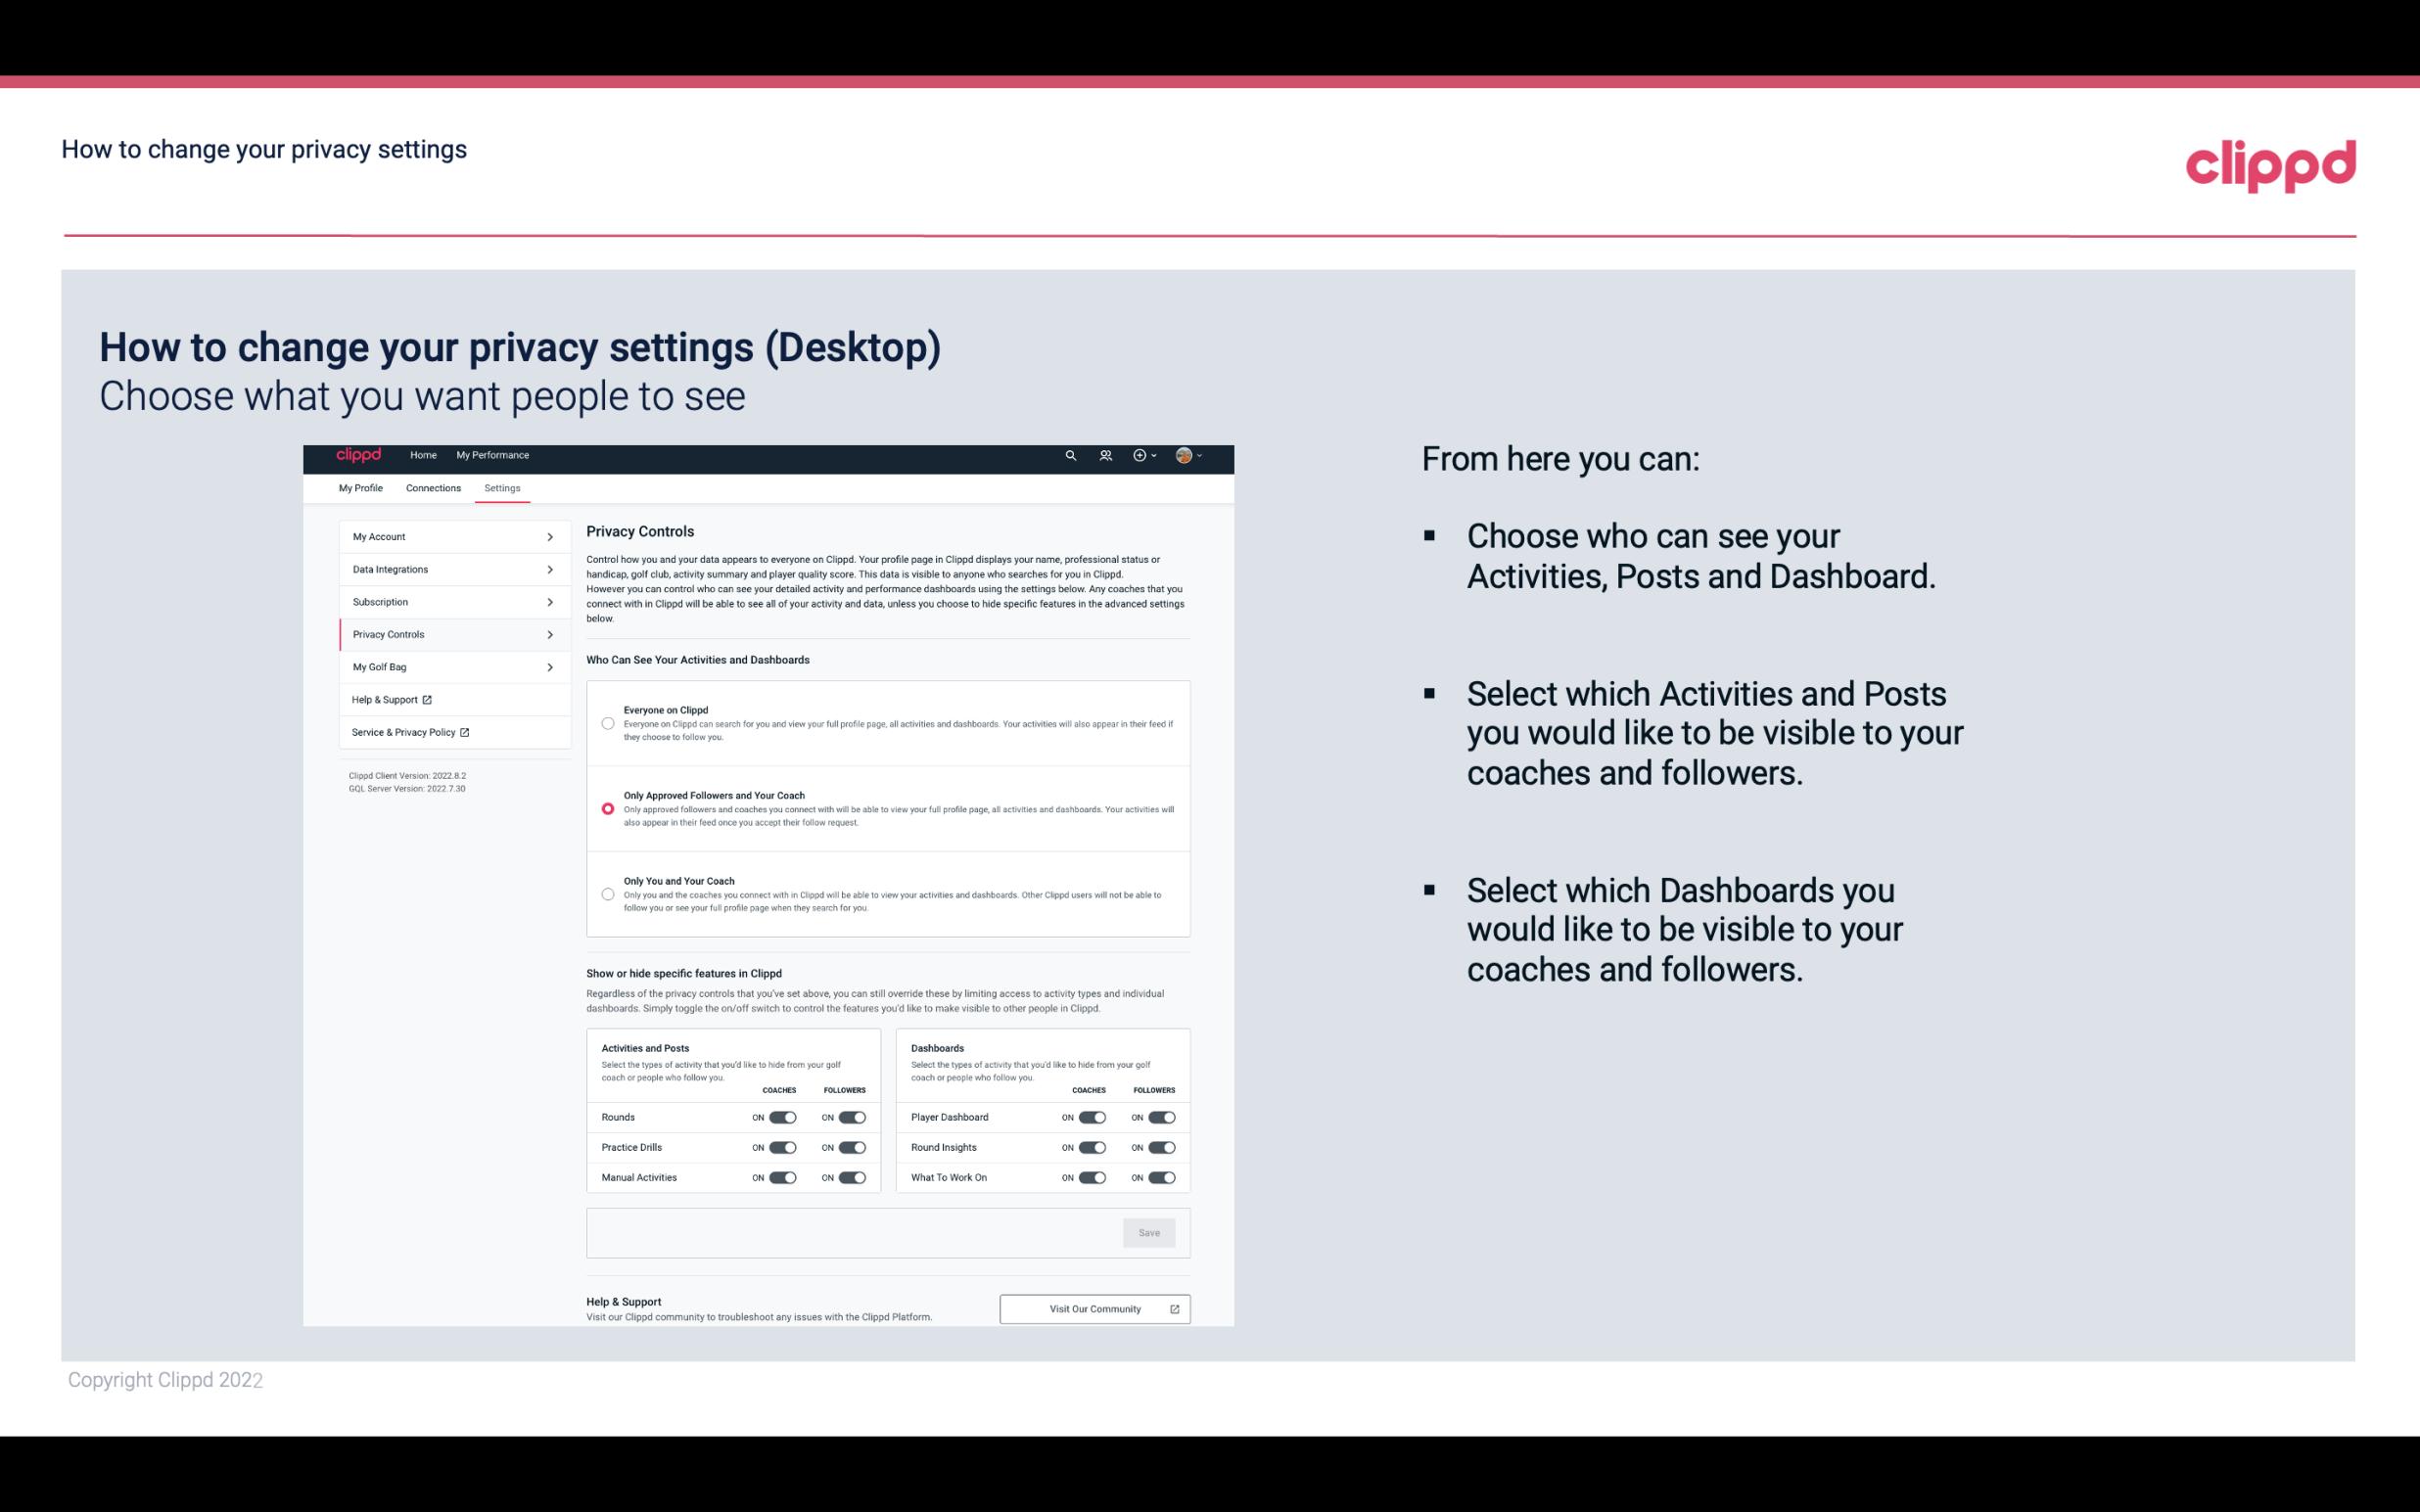Click the Privacy Controls menu item
The image size is (2420, 1512).
pyautogui.click(x=446, y=634)
